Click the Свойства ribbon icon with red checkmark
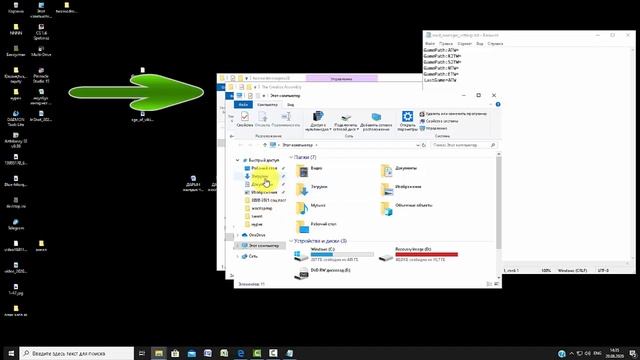 (x=244, y=119)
